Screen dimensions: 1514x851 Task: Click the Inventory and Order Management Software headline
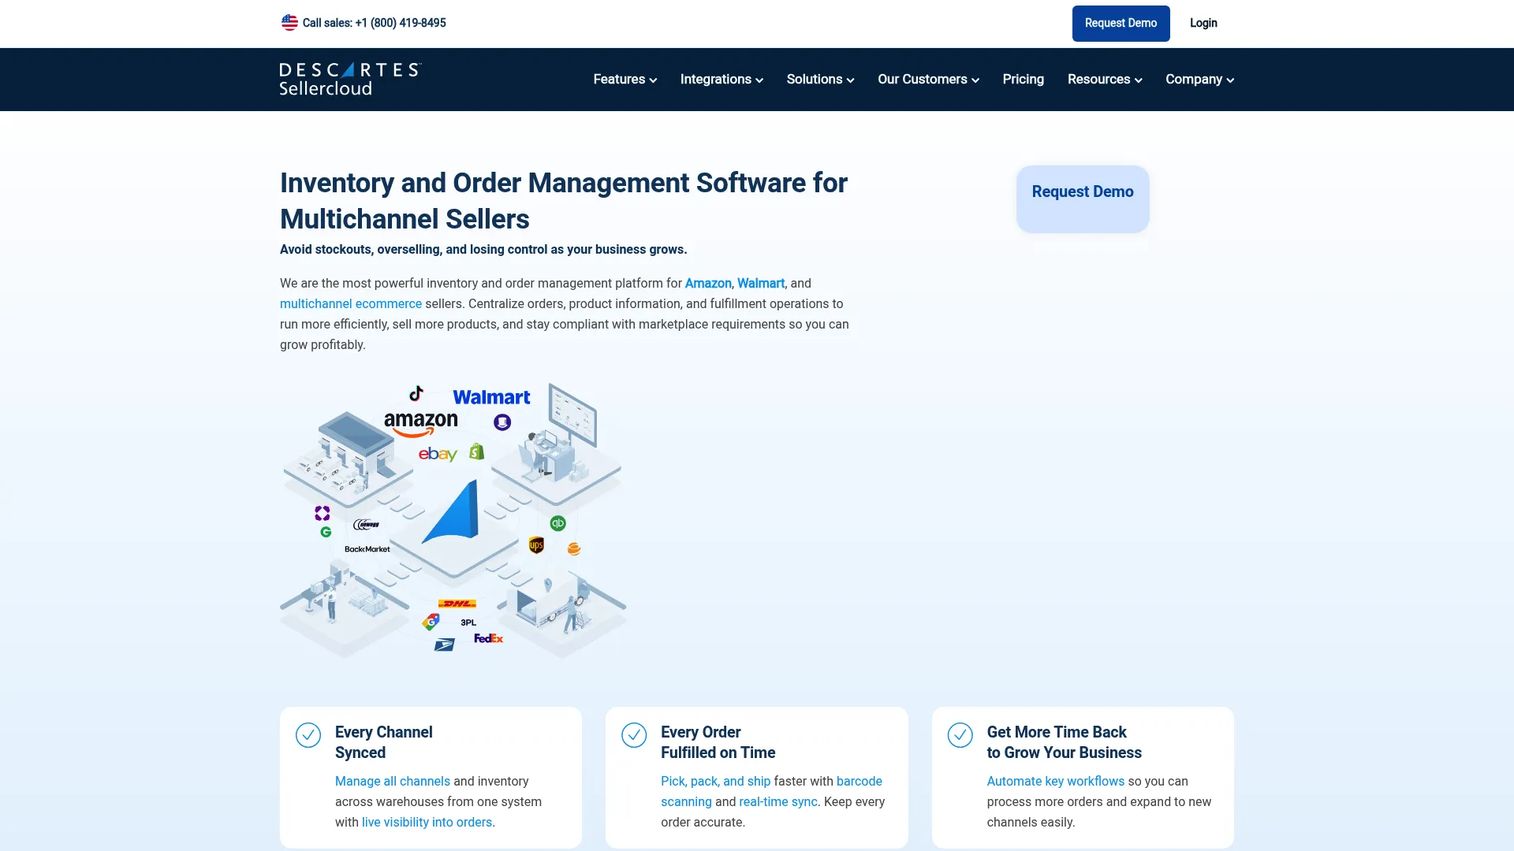(x=564, y=200)
